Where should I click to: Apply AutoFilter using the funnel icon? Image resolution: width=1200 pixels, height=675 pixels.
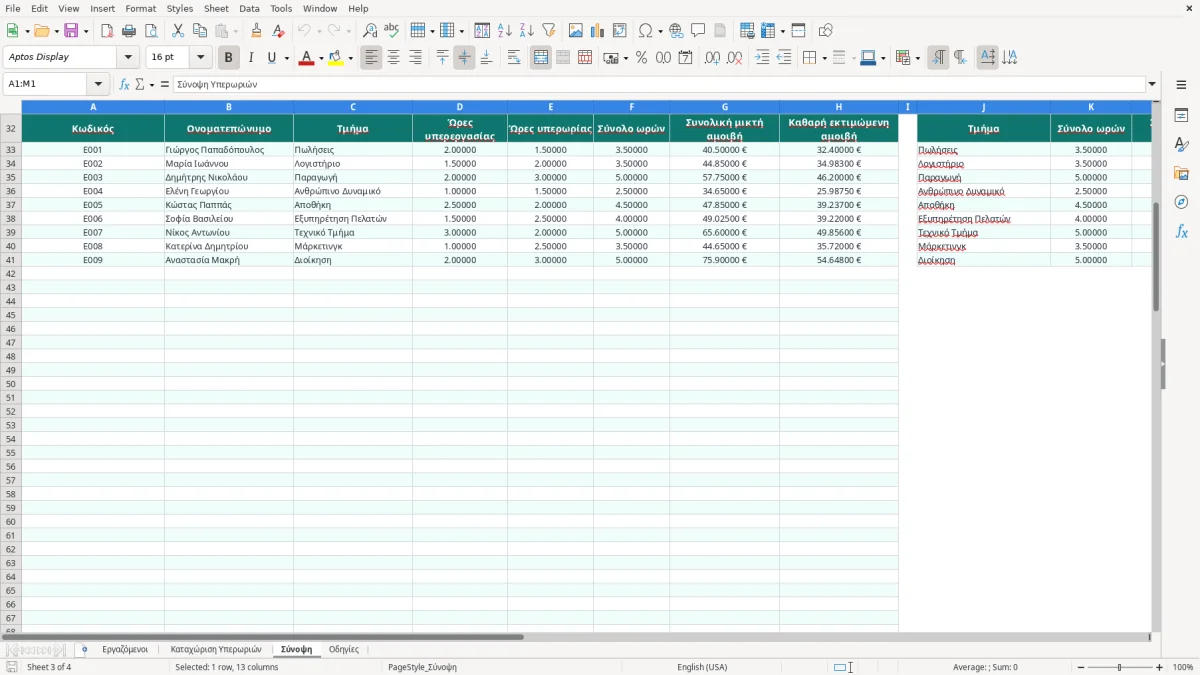[x=548, y=31]
